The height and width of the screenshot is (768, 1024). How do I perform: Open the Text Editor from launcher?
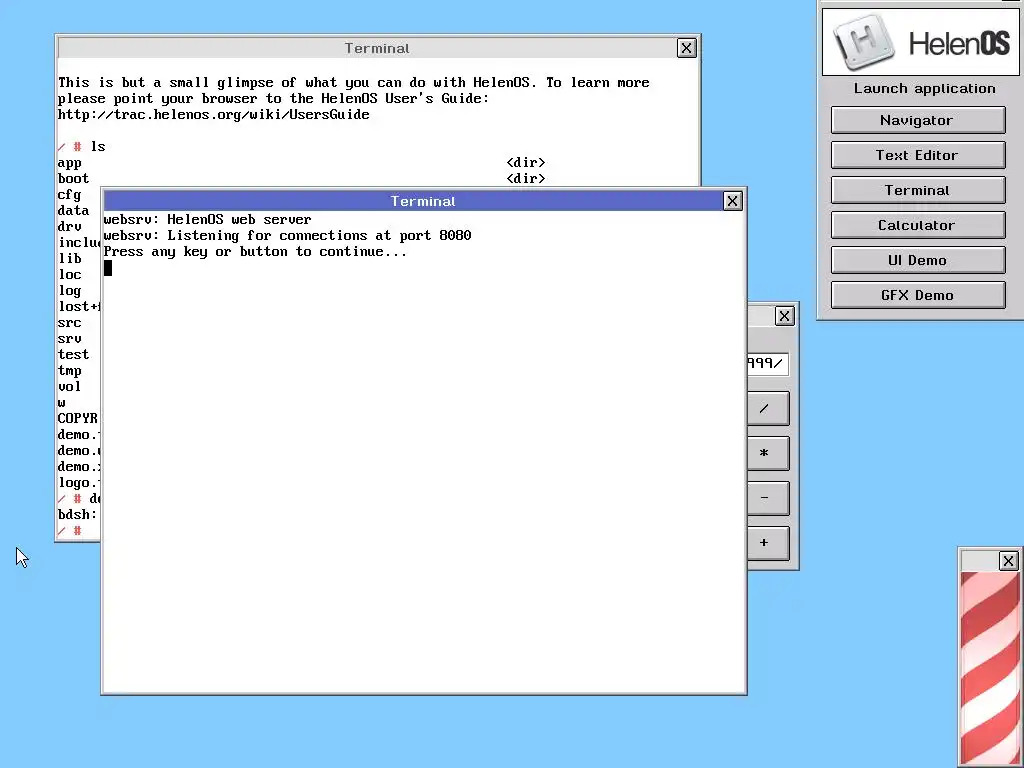(x=918, y=155)
